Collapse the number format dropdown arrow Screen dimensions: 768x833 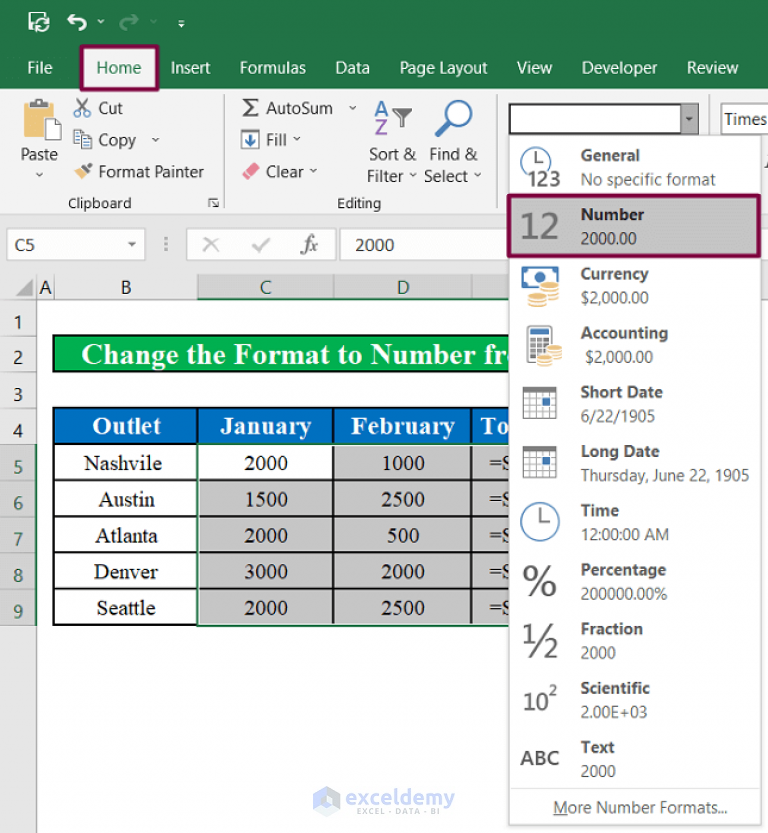coord(689,118)
